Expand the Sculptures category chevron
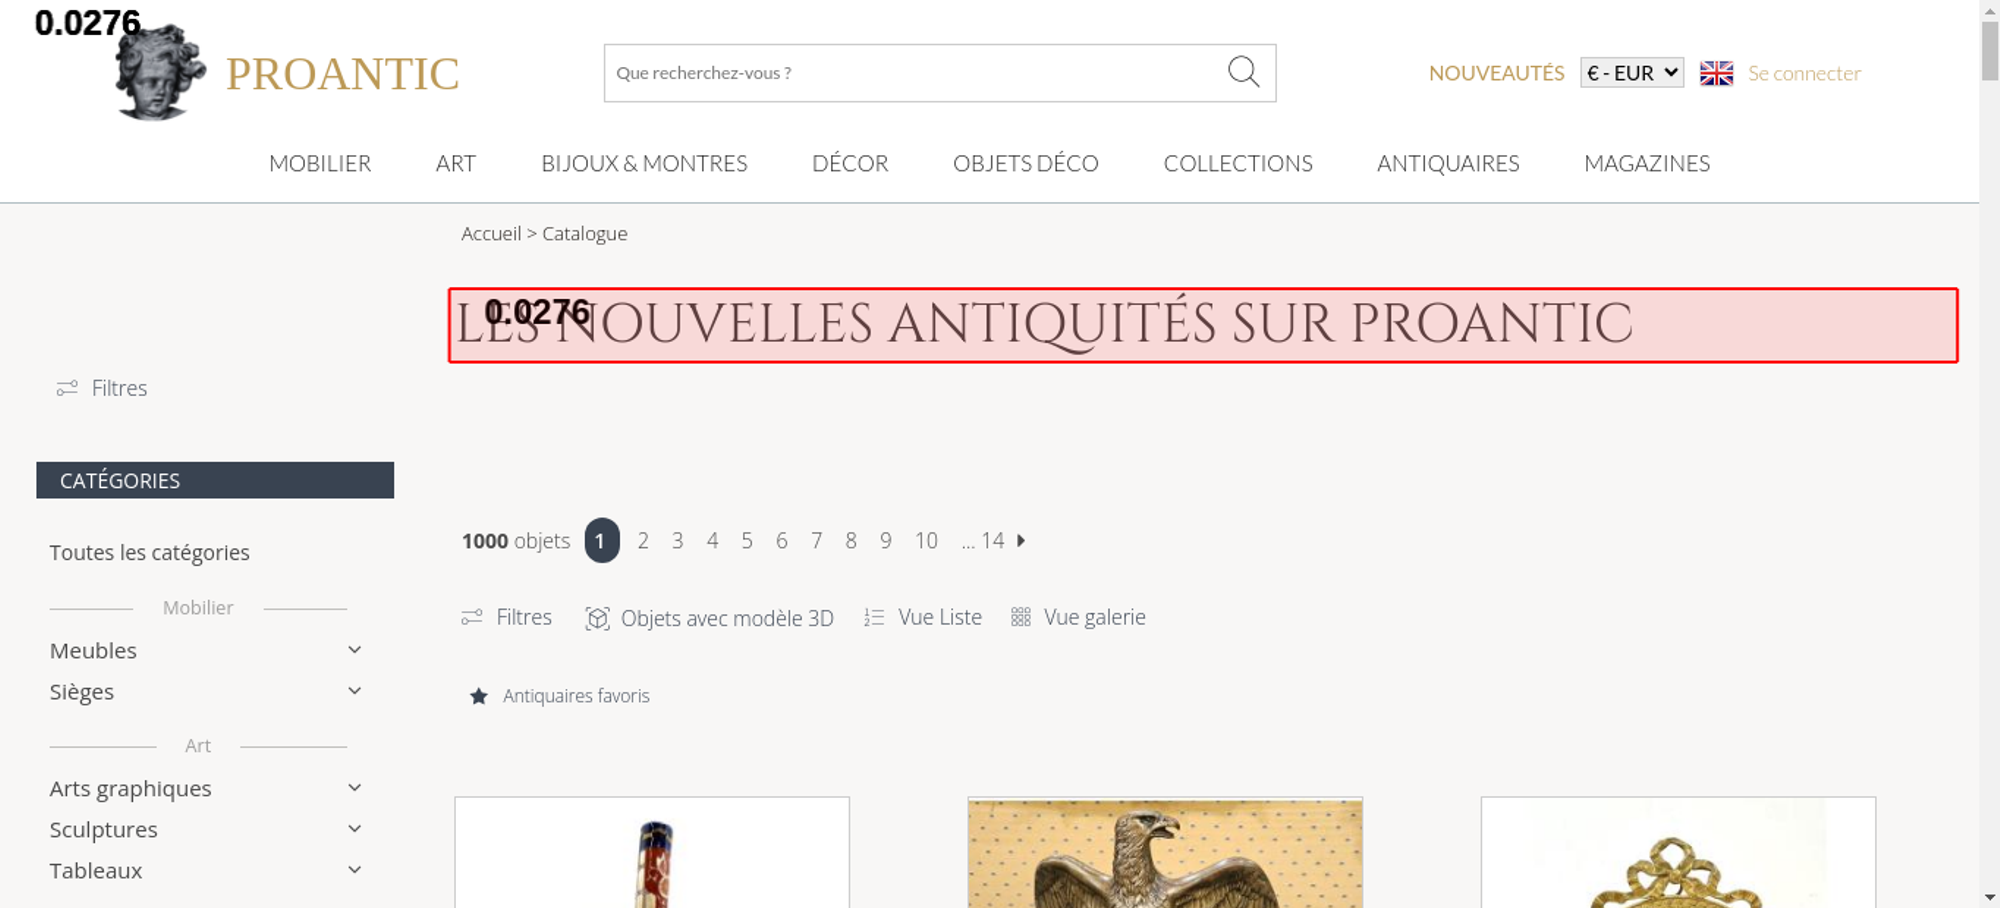The height and width of the screenshot is (908, 2000). [354, 829]
